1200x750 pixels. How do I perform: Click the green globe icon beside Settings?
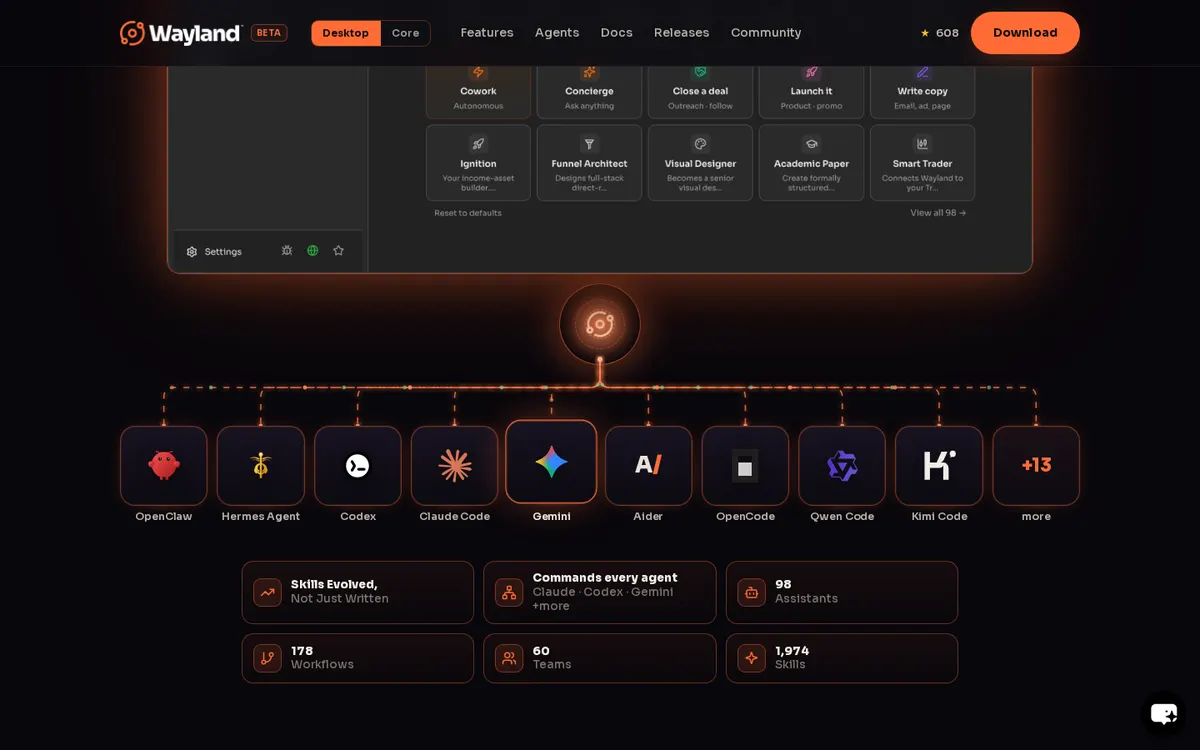click(313, 251)
